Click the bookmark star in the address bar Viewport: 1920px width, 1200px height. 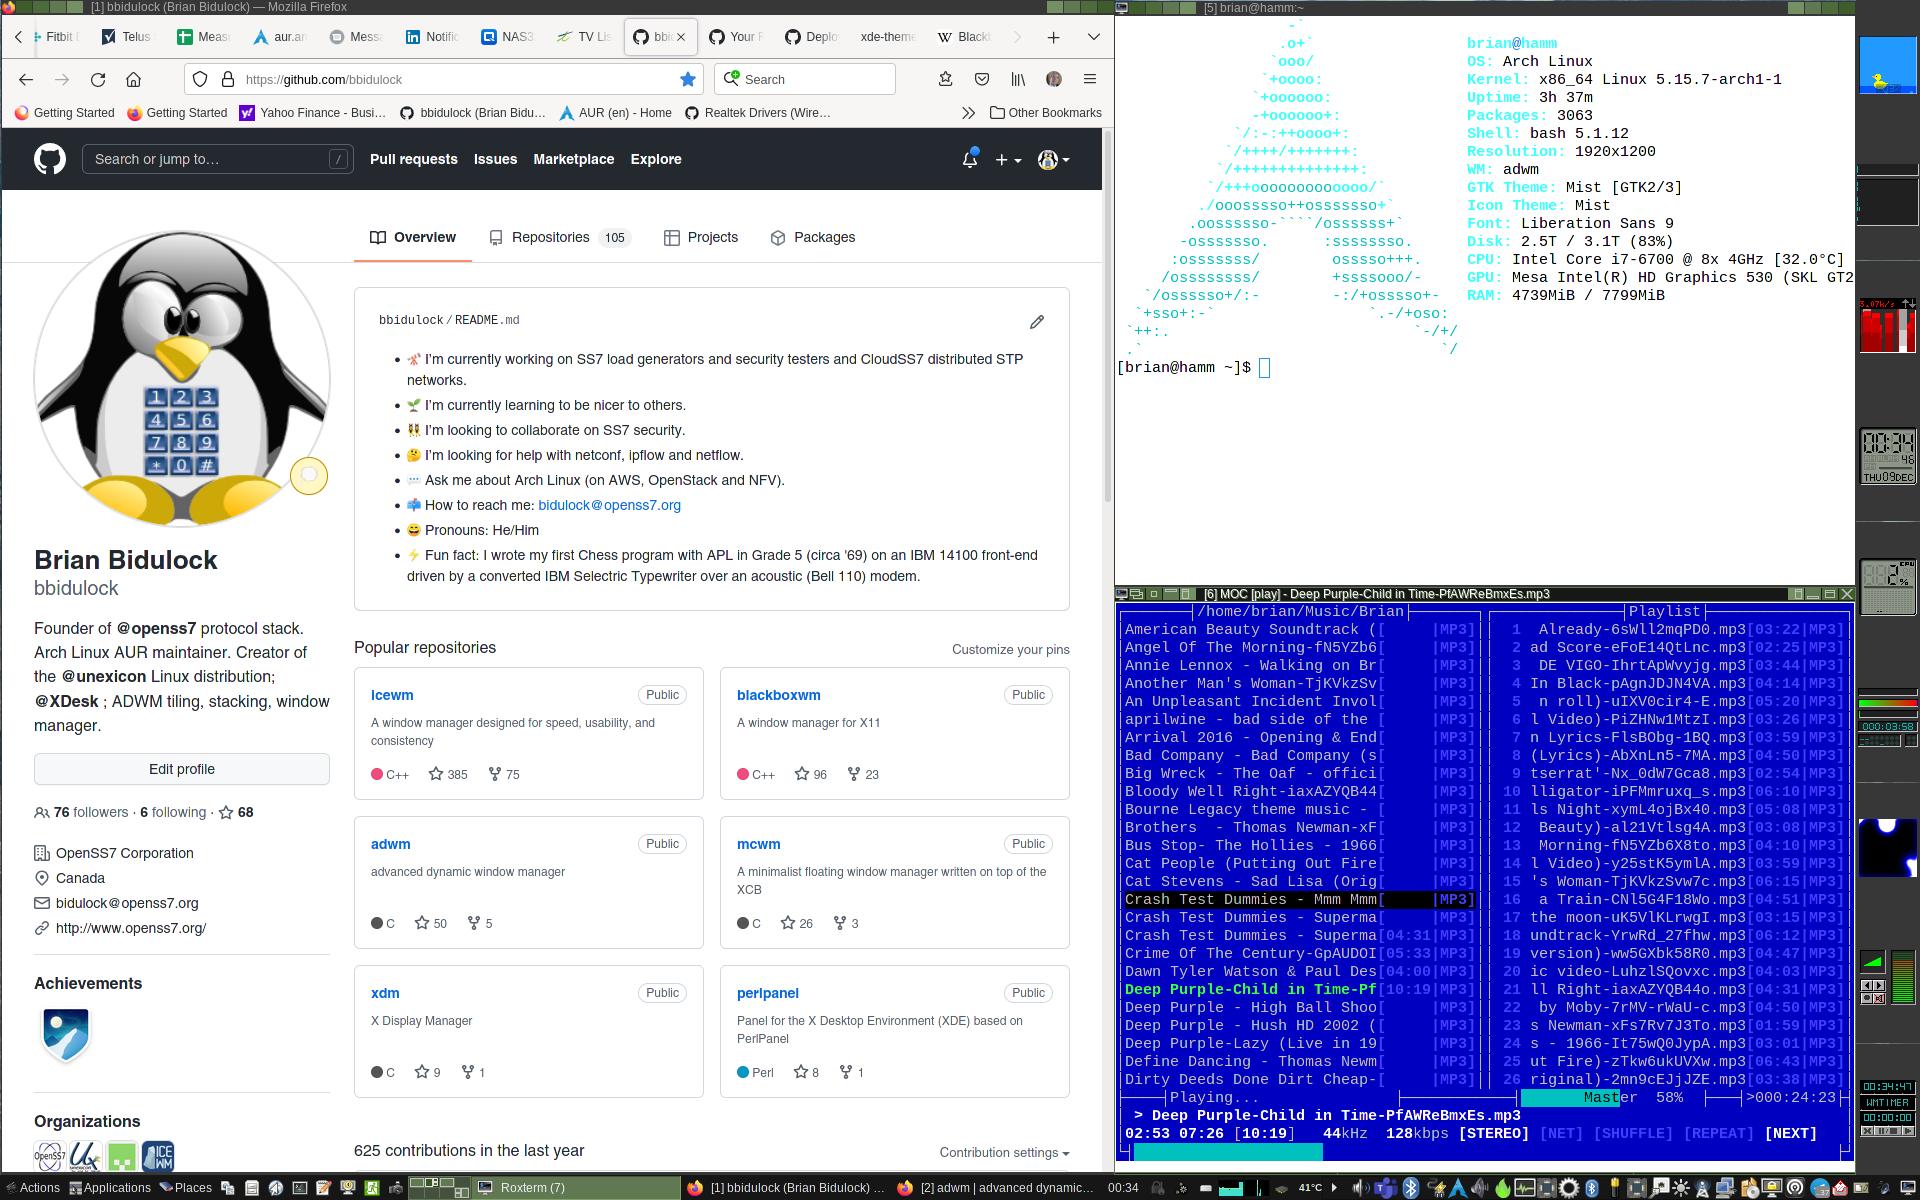[688, 79]
